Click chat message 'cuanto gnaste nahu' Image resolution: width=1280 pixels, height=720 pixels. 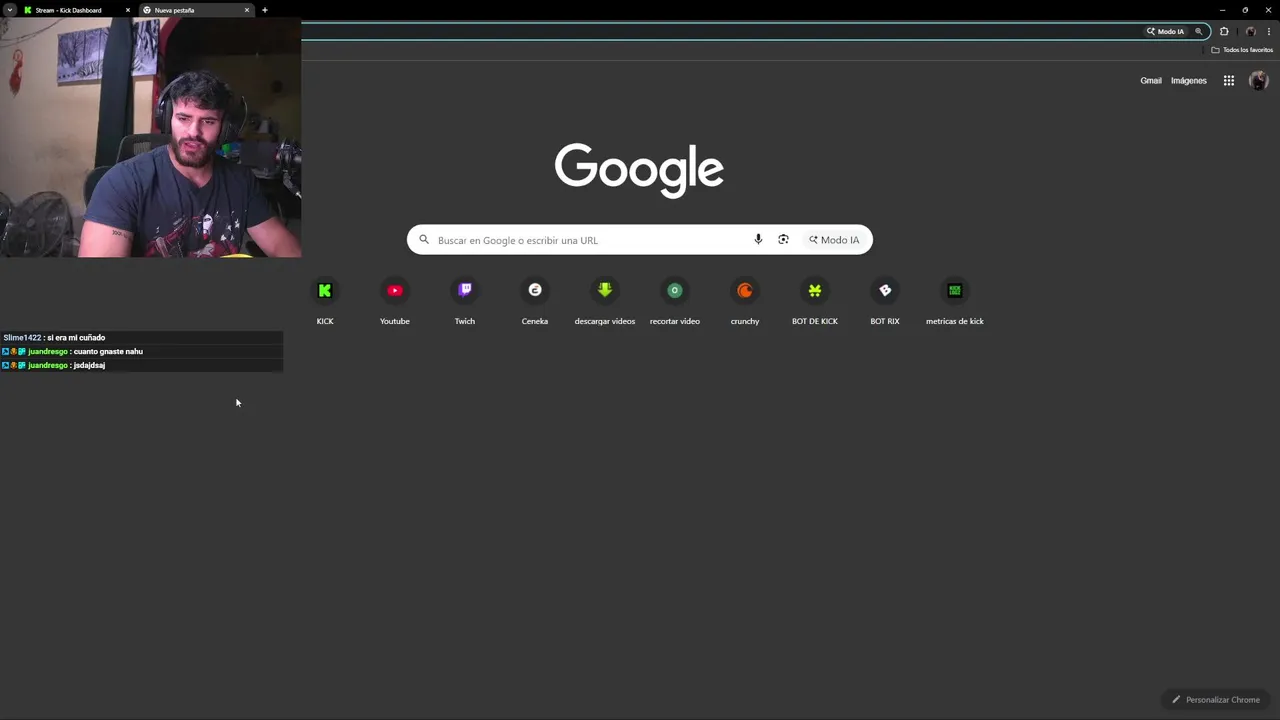(x=108, y=352)
